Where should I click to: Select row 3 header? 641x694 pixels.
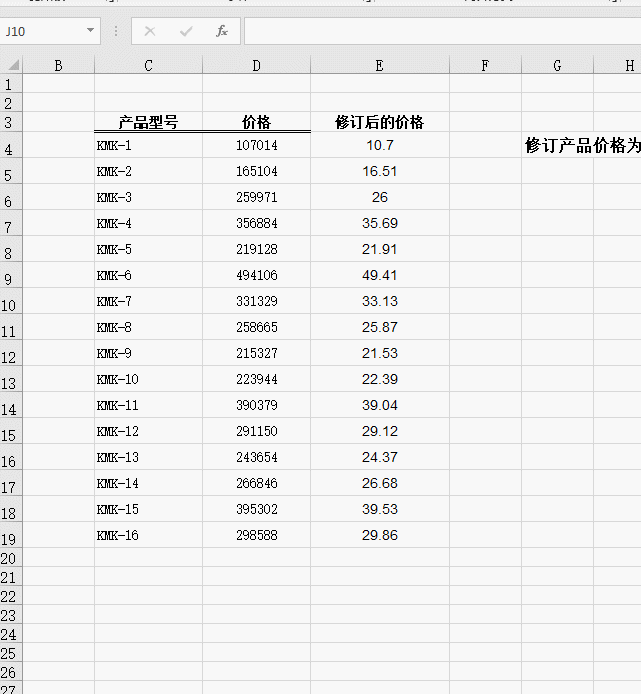tap(11, 122)
